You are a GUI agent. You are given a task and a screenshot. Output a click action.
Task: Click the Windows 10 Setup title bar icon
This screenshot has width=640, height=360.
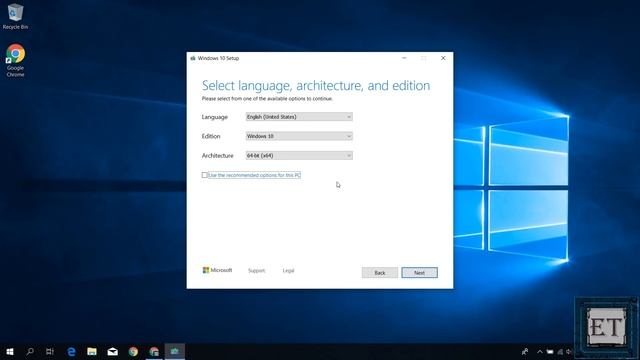[x=193, y=58]
